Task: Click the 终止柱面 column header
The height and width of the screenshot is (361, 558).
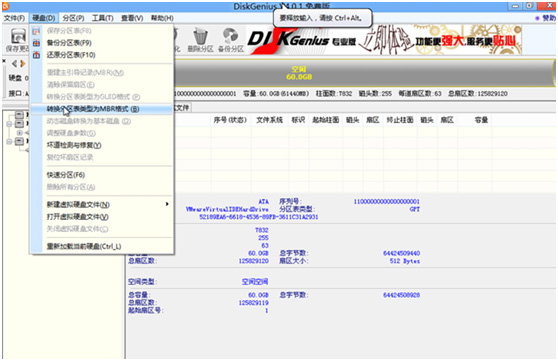Action: coord(400,120)
